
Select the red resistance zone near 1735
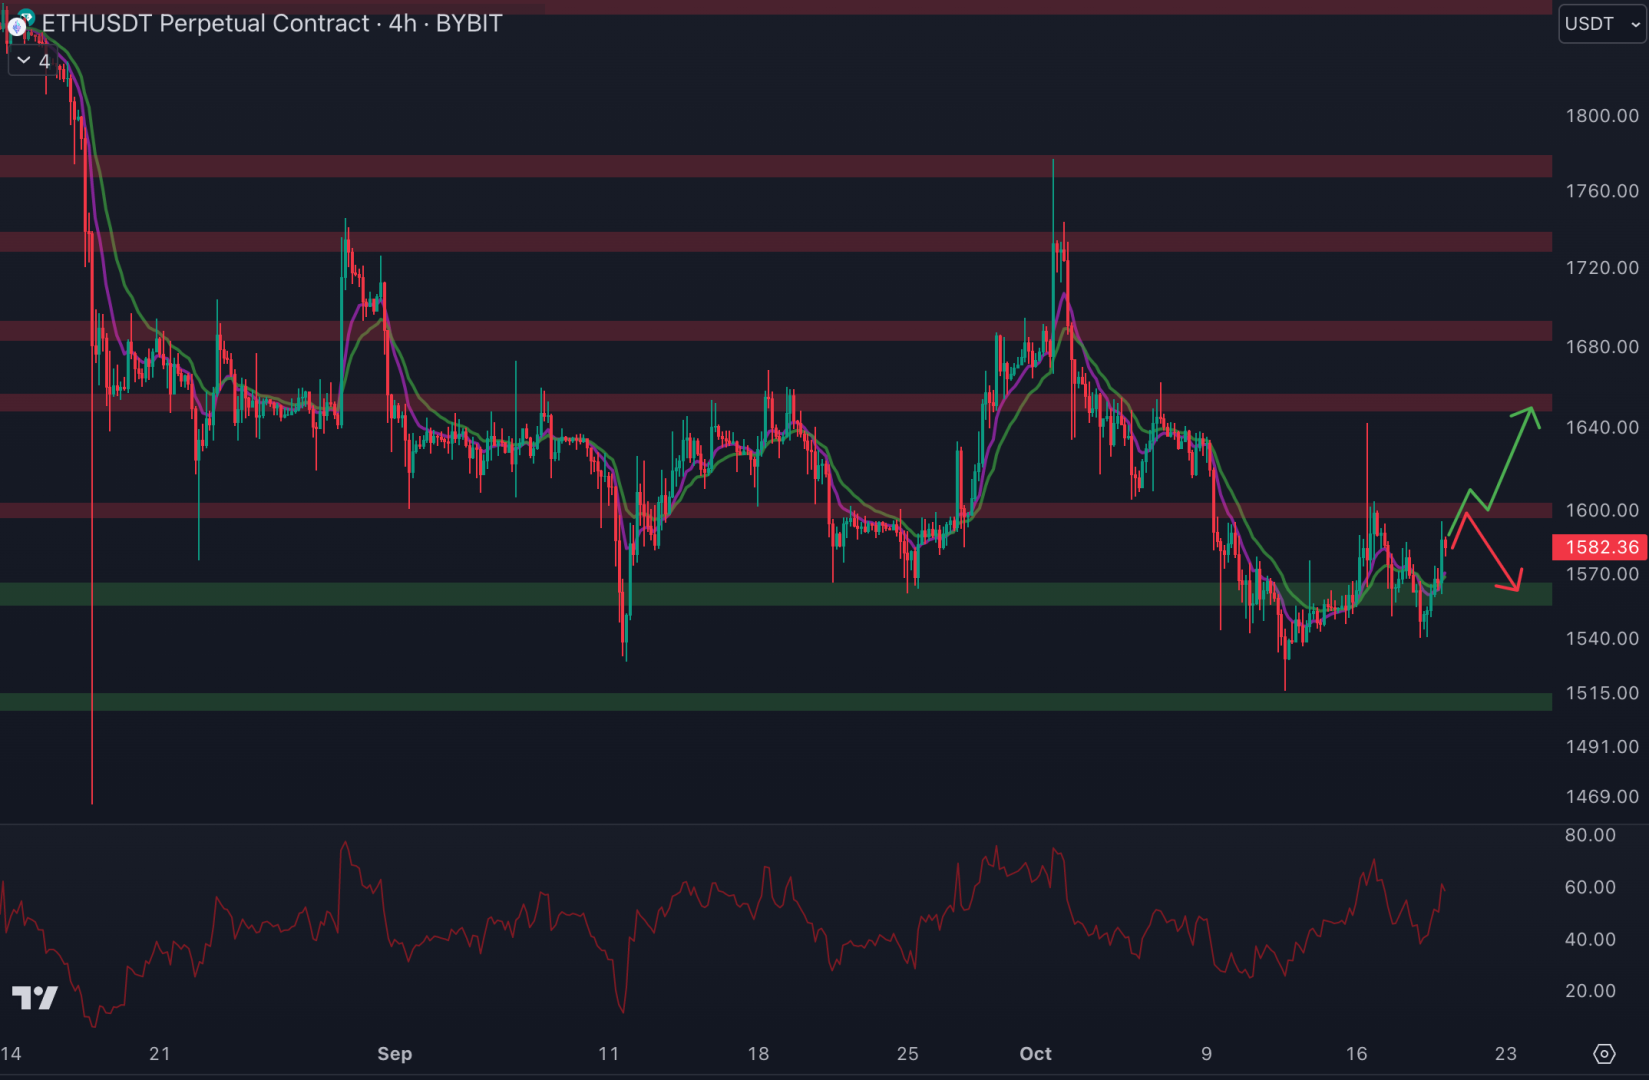click(x=776, y=242)
